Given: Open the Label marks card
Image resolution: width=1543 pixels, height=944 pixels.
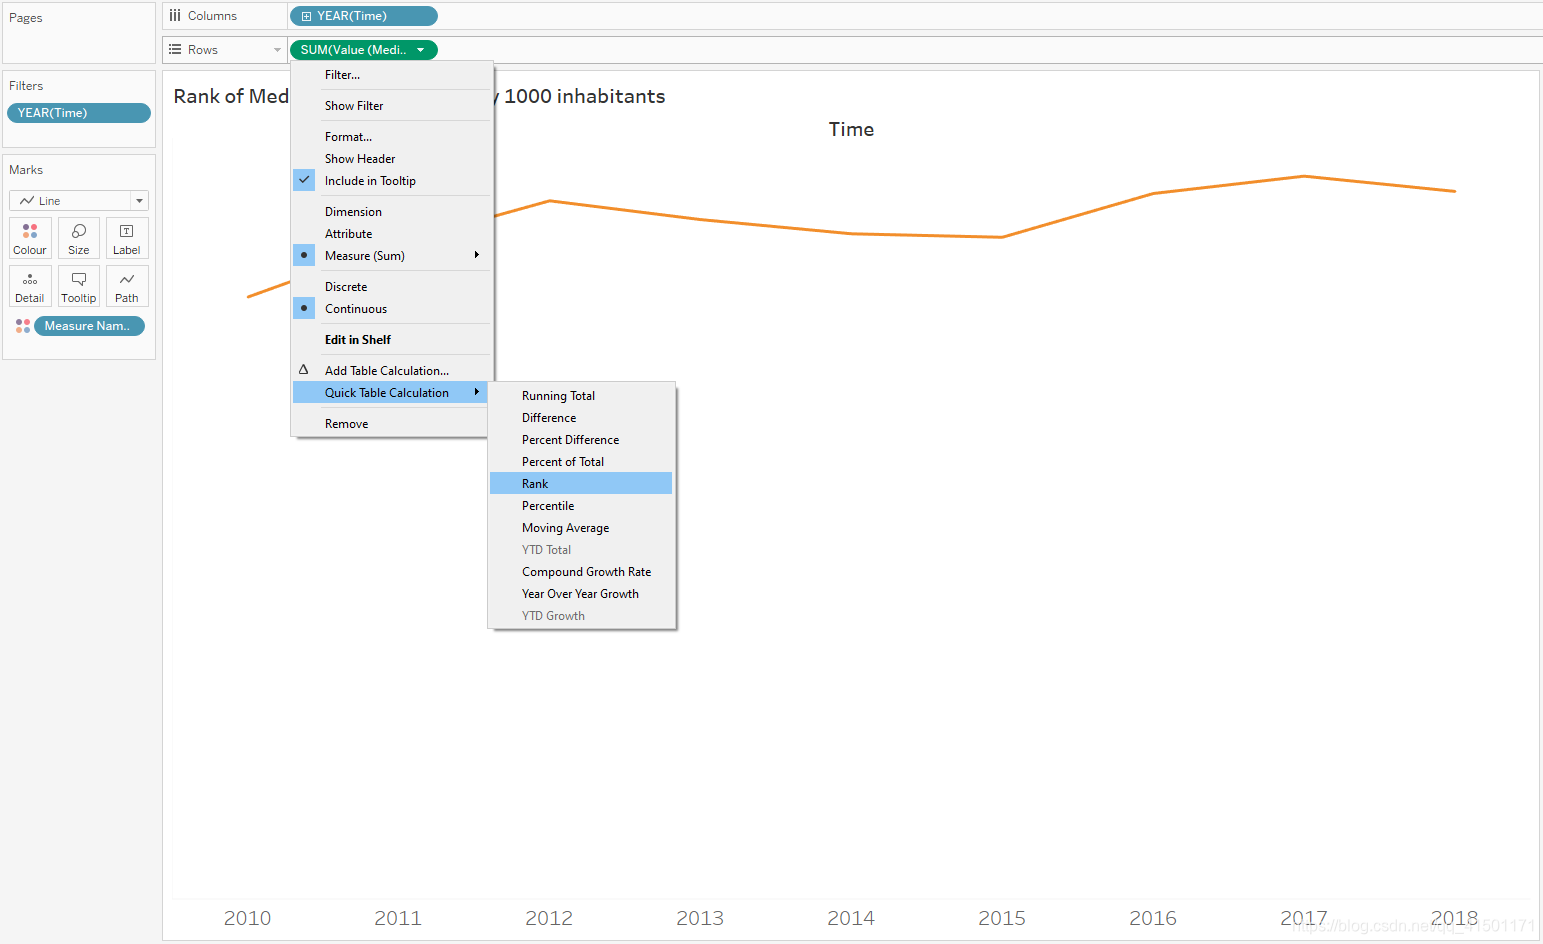Looking at the screenshot, I should [x=127, y=239].
